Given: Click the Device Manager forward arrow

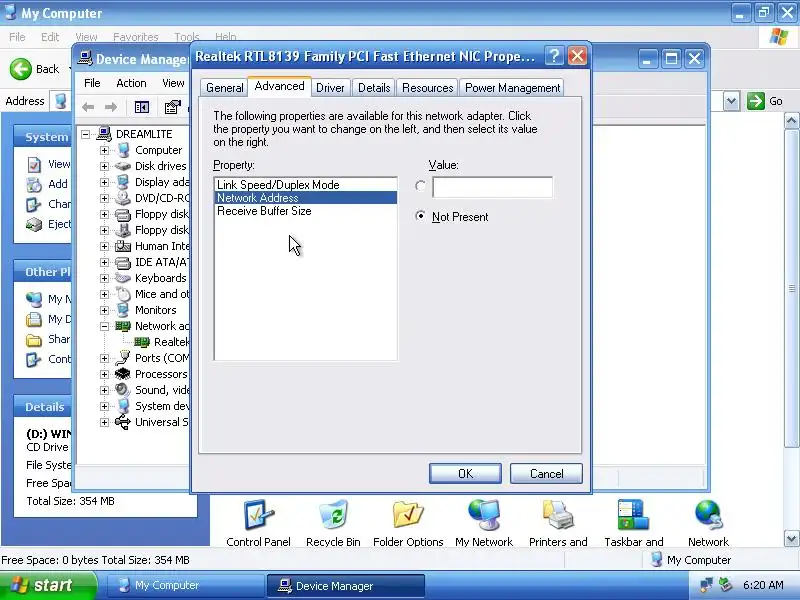Looking at the screenshot, I should 111,107.
